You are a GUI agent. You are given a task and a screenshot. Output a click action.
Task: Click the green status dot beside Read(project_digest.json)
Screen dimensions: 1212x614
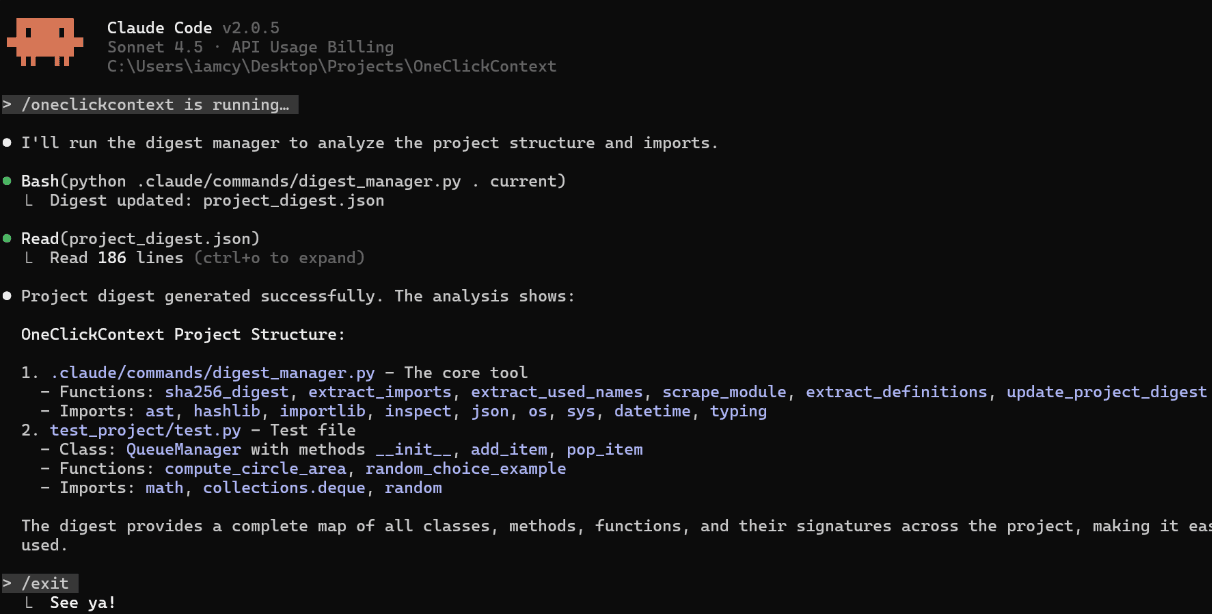[8, 238]
